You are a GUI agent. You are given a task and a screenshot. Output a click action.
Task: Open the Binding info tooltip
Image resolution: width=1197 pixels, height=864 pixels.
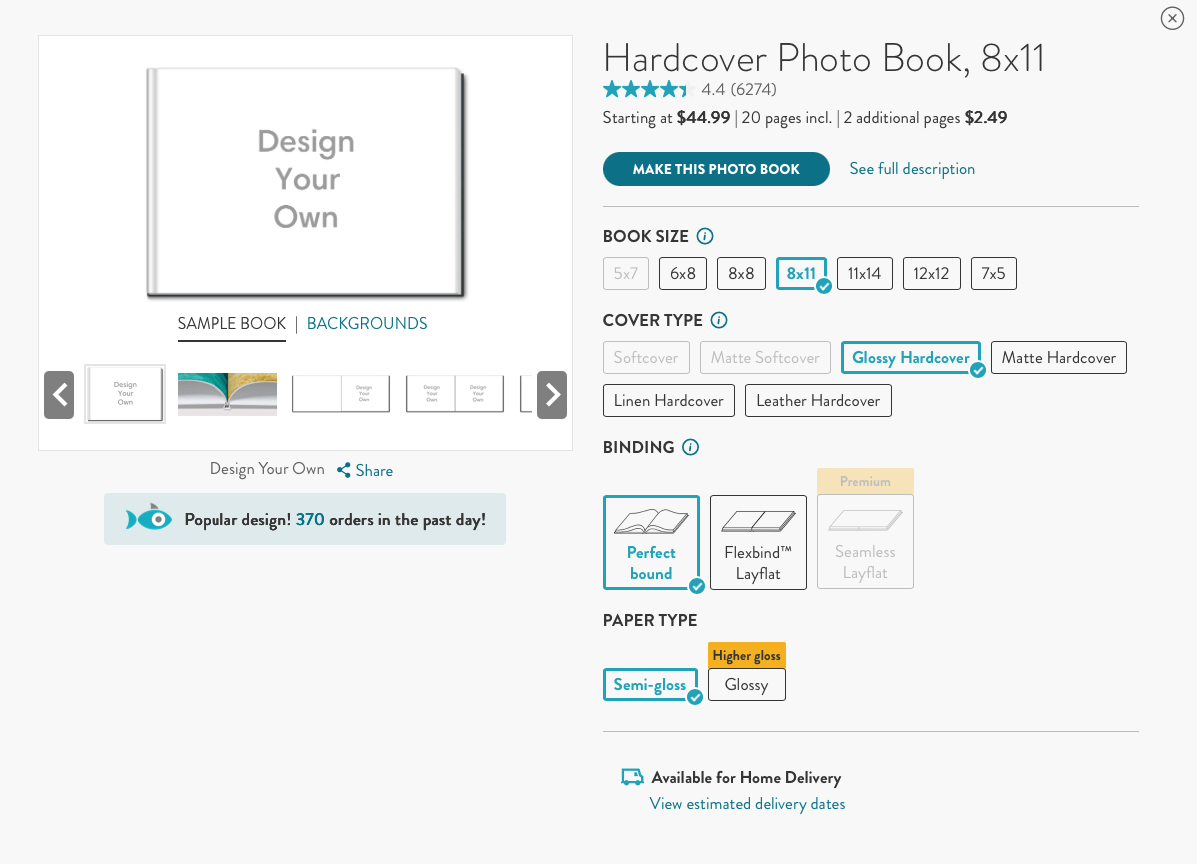click(690, 447)
